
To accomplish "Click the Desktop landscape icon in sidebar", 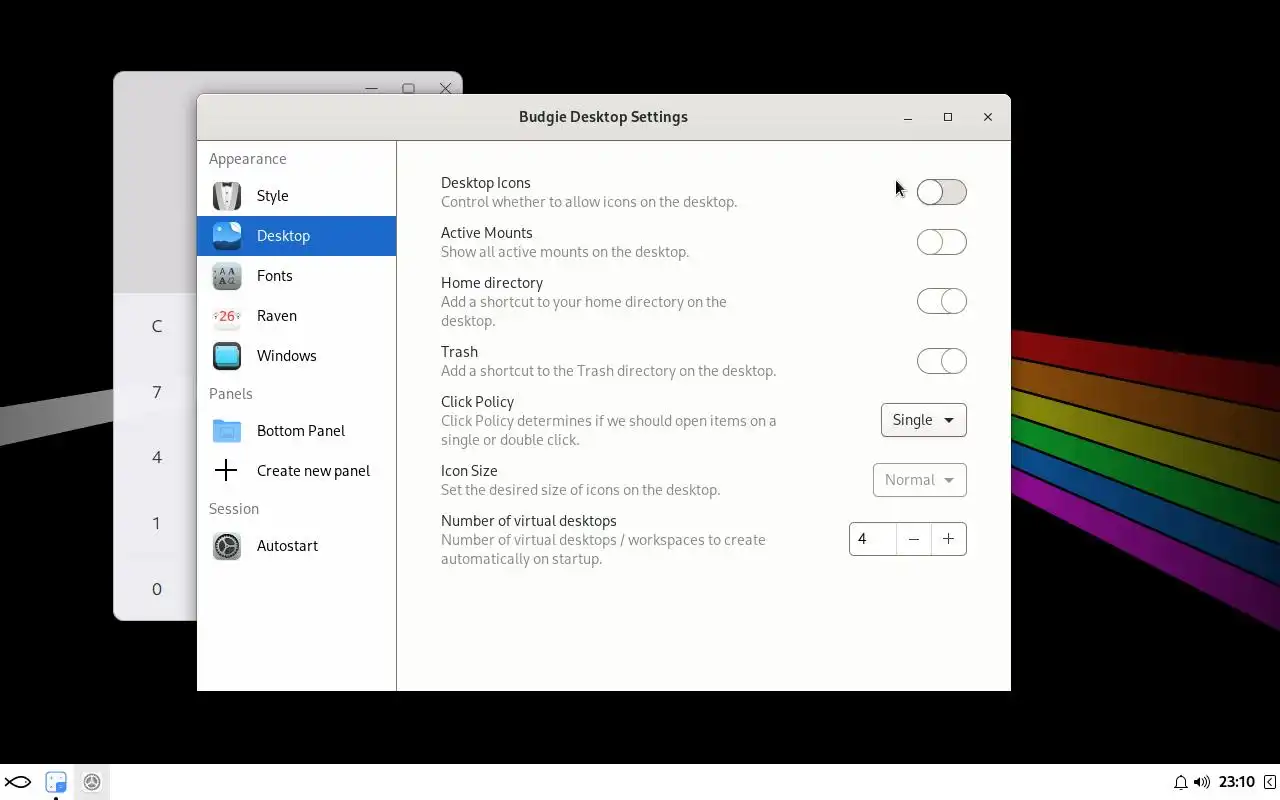I will coord(227,236).
